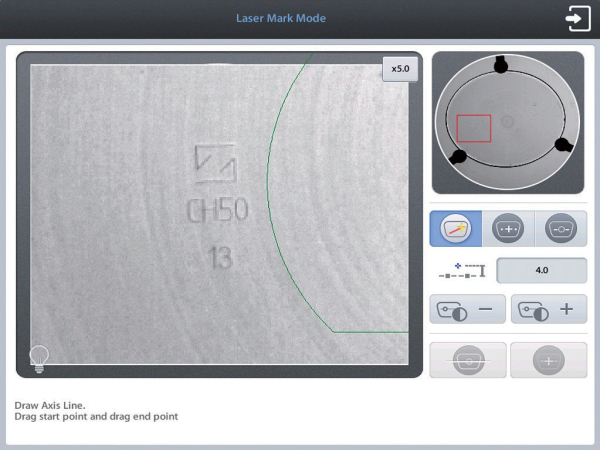Click the 4.0 distance value field
The image size is (600, 450).
pyautogui.click(x=541, y=270)
